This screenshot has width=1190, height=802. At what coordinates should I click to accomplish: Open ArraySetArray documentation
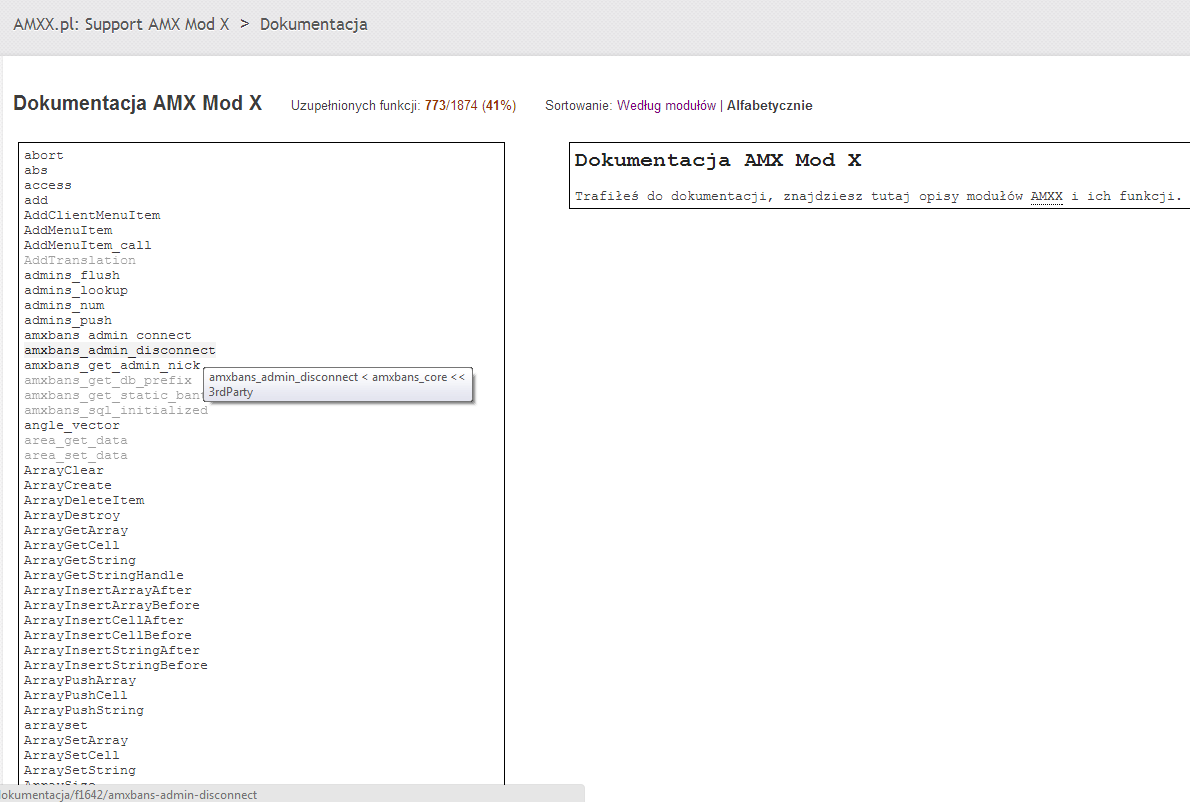coord(75,741)
